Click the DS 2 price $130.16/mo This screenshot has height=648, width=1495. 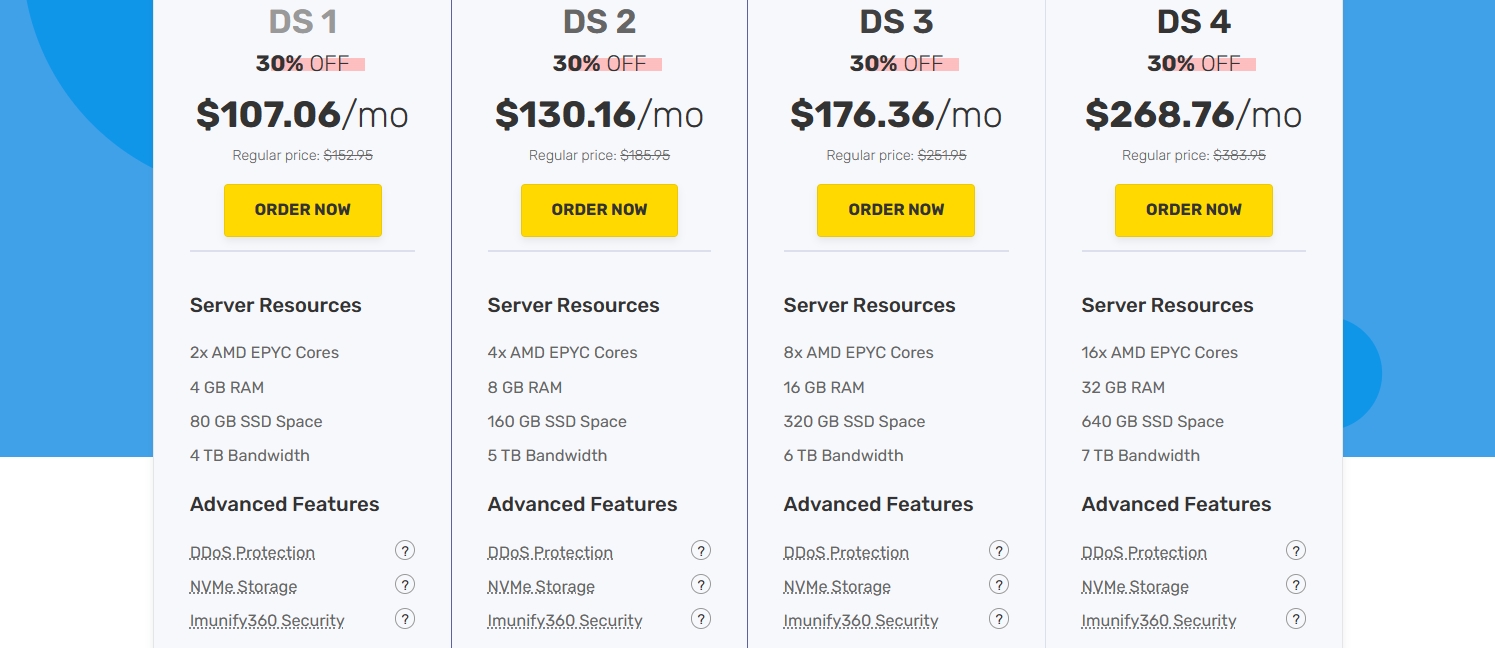coord(599,115)
